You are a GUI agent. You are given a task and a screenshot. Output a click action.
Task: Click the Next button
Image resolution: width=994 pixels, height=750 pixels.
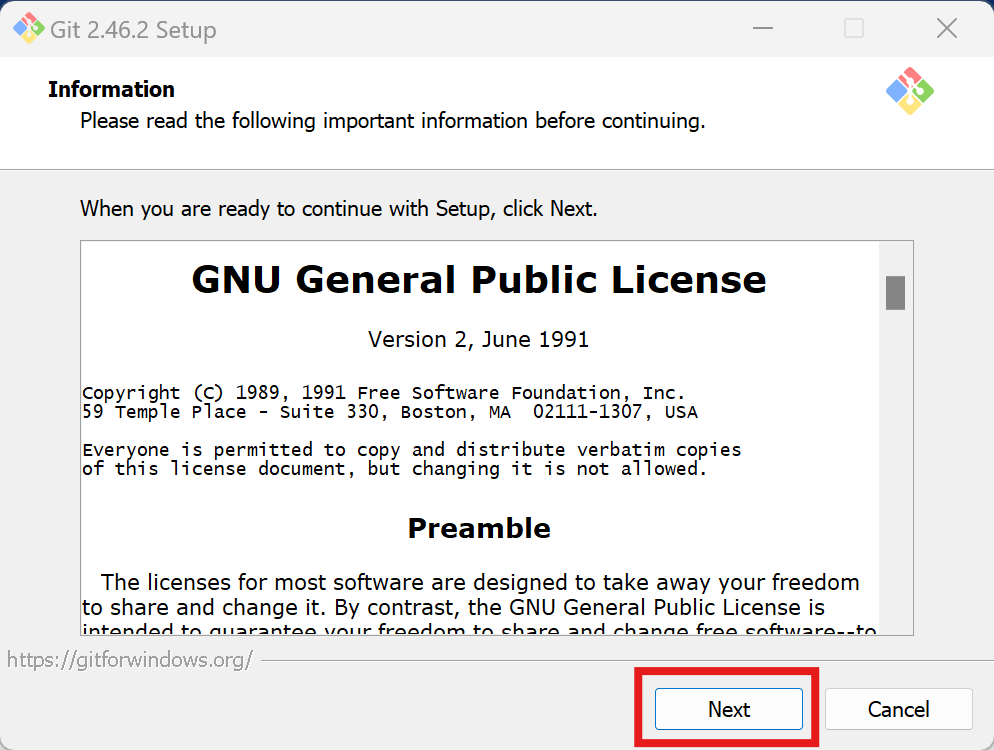tap(728, 709)
